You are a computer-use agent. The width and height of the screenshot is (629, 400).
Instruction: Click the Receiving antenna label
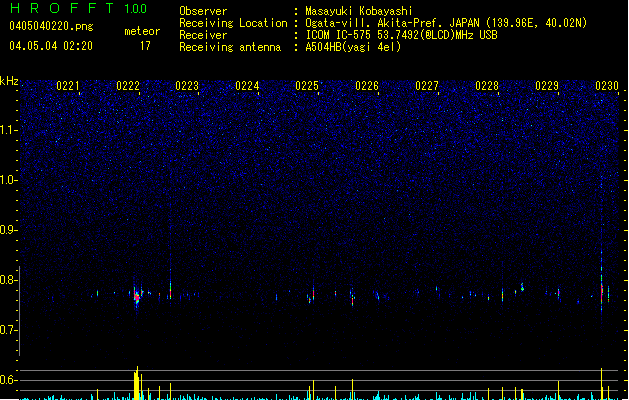(230, 47)
